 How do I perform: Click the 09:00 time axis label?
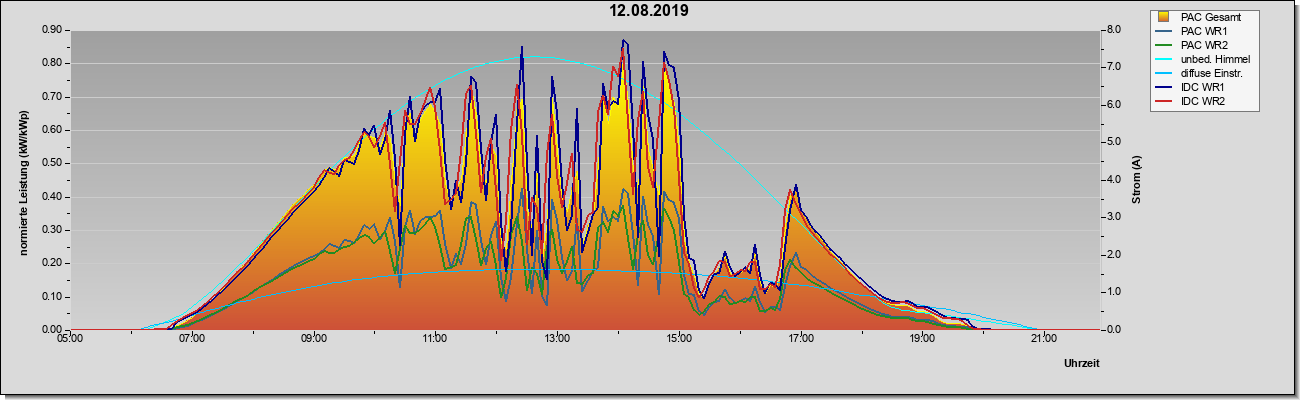[x=313, y=338]
